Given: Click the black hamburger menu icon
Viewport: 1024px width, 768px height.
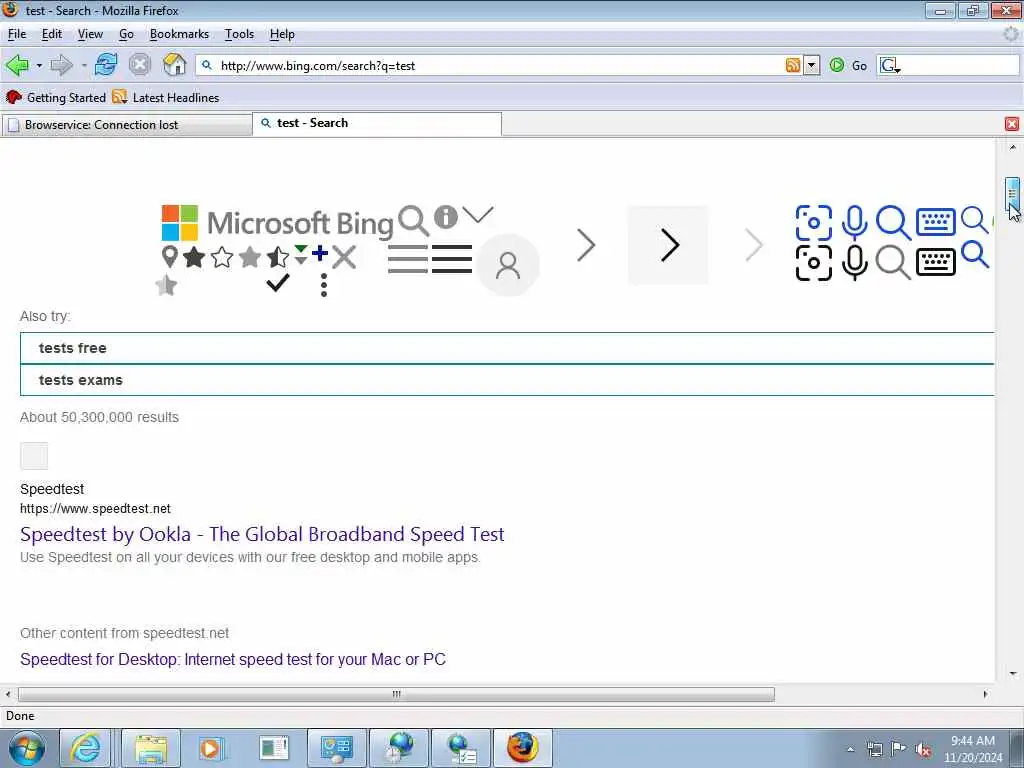Looking at the screenshot, I should [451, 259].
